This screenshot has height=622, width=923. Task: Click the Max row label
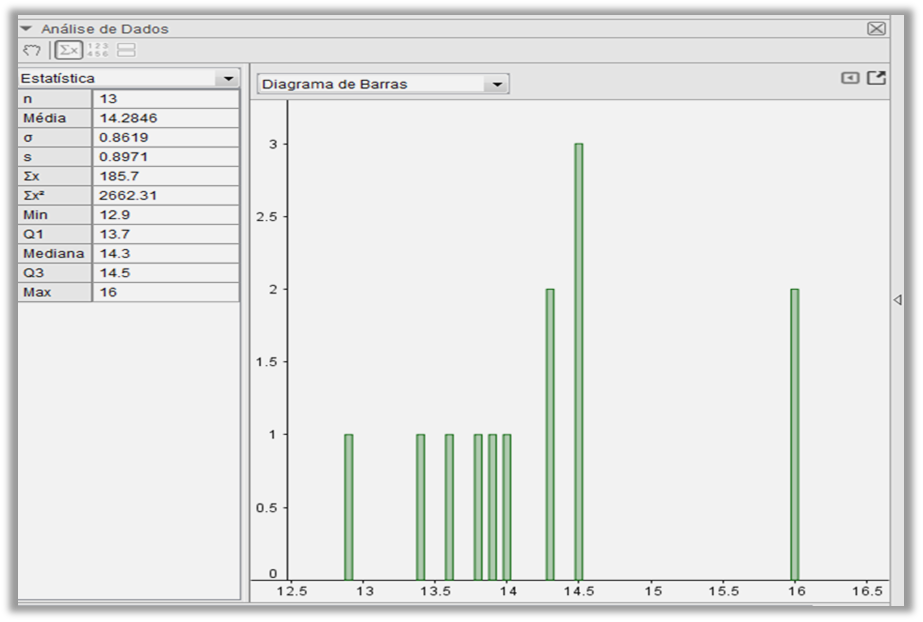click(55, 292)
